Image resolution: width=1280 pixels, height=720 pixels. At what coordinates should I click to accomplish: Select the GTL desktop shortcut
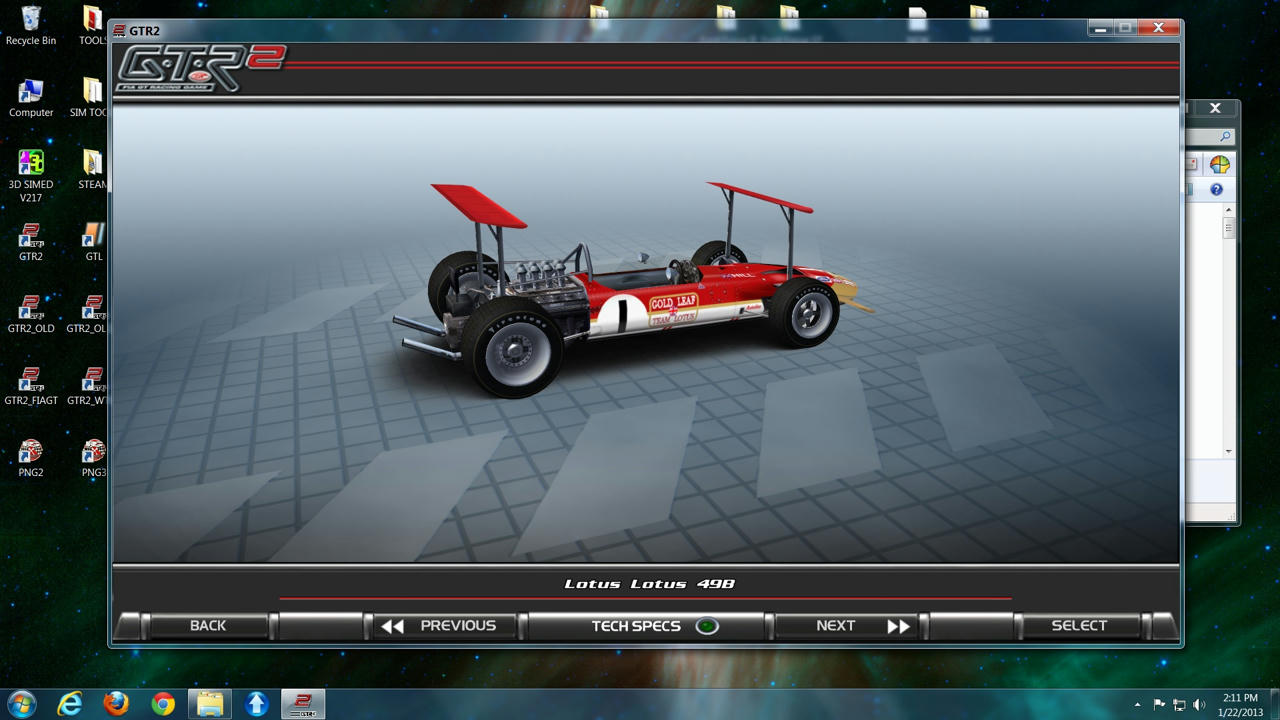(93, 242)
